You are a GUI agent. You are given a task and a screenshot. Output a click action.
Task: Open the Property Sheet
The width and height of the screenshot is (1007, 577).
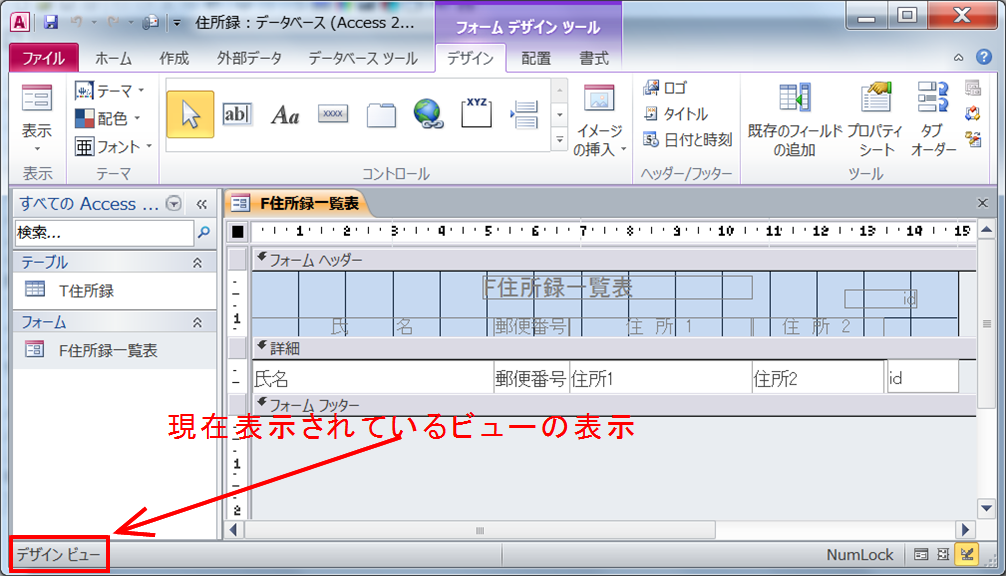tap(875, 121)
